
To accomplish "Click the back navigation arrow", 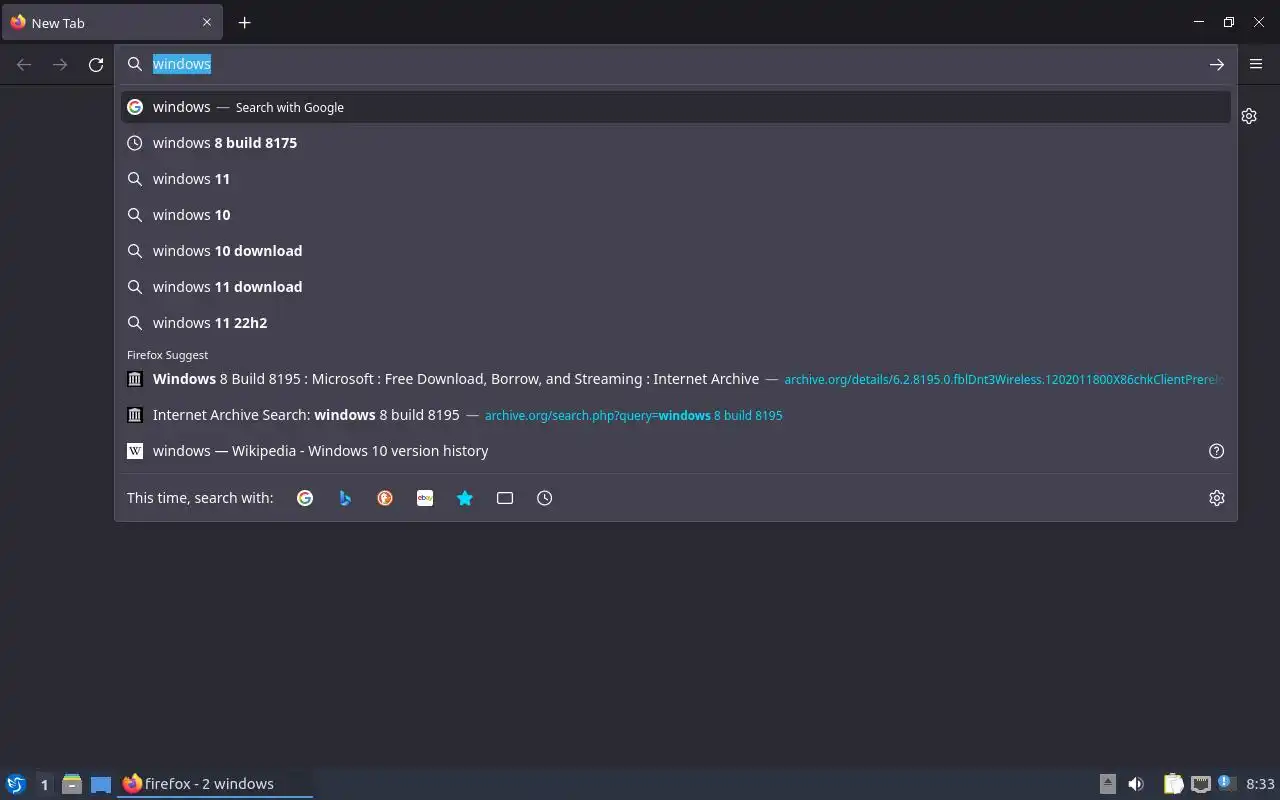I will (24, 65).
